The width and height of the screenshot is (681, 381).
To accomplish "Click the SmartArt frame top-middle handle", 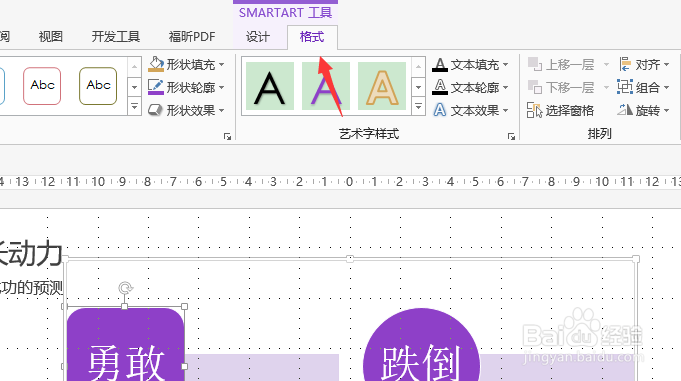I will pyautogui.click(x=350, y=259).
